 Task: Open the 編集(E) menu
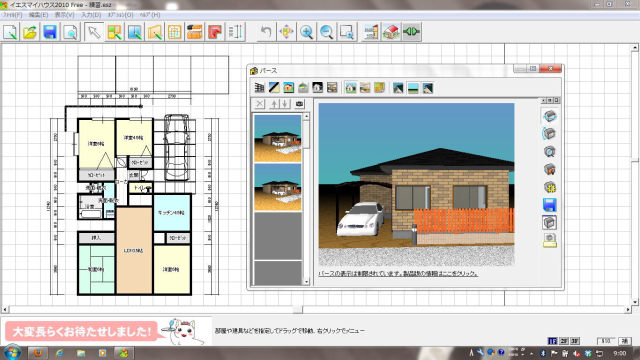38,15
